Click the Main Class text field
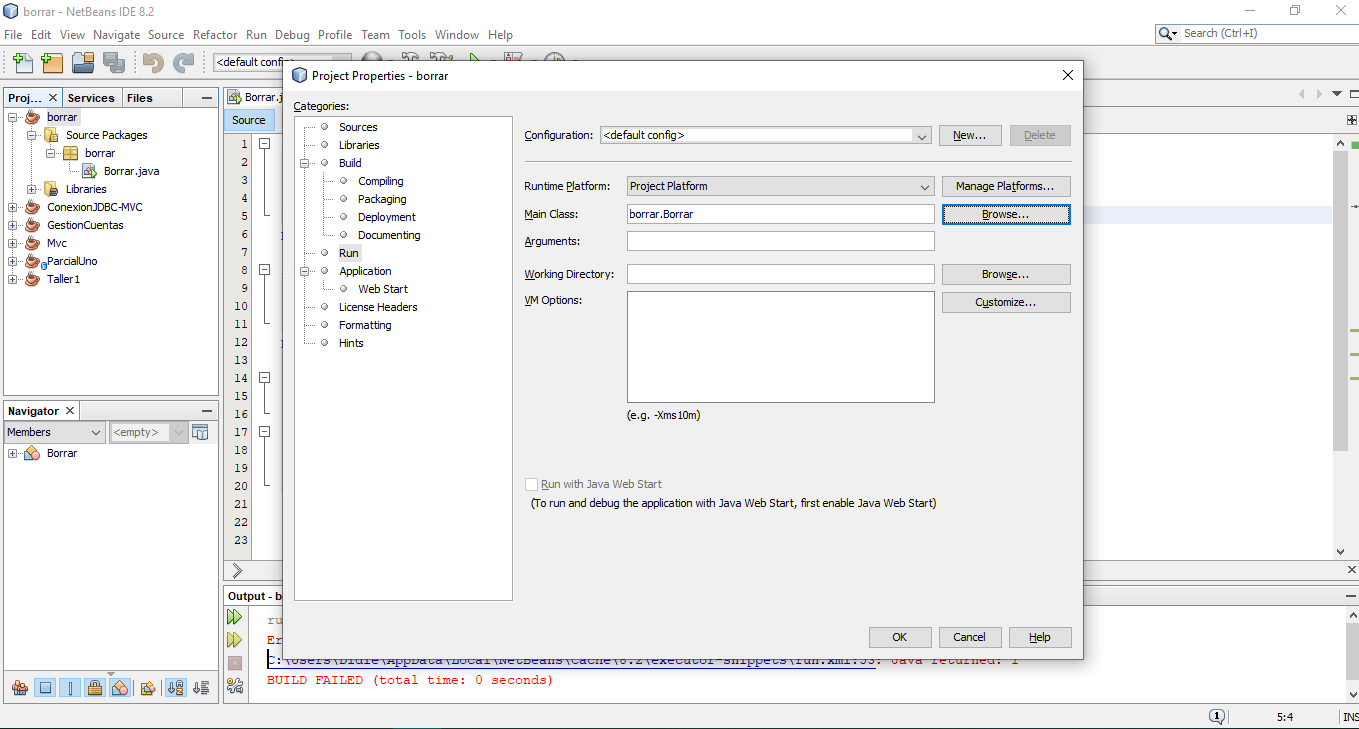Screen dimensions: 1359x729 (x=781, y=214)
